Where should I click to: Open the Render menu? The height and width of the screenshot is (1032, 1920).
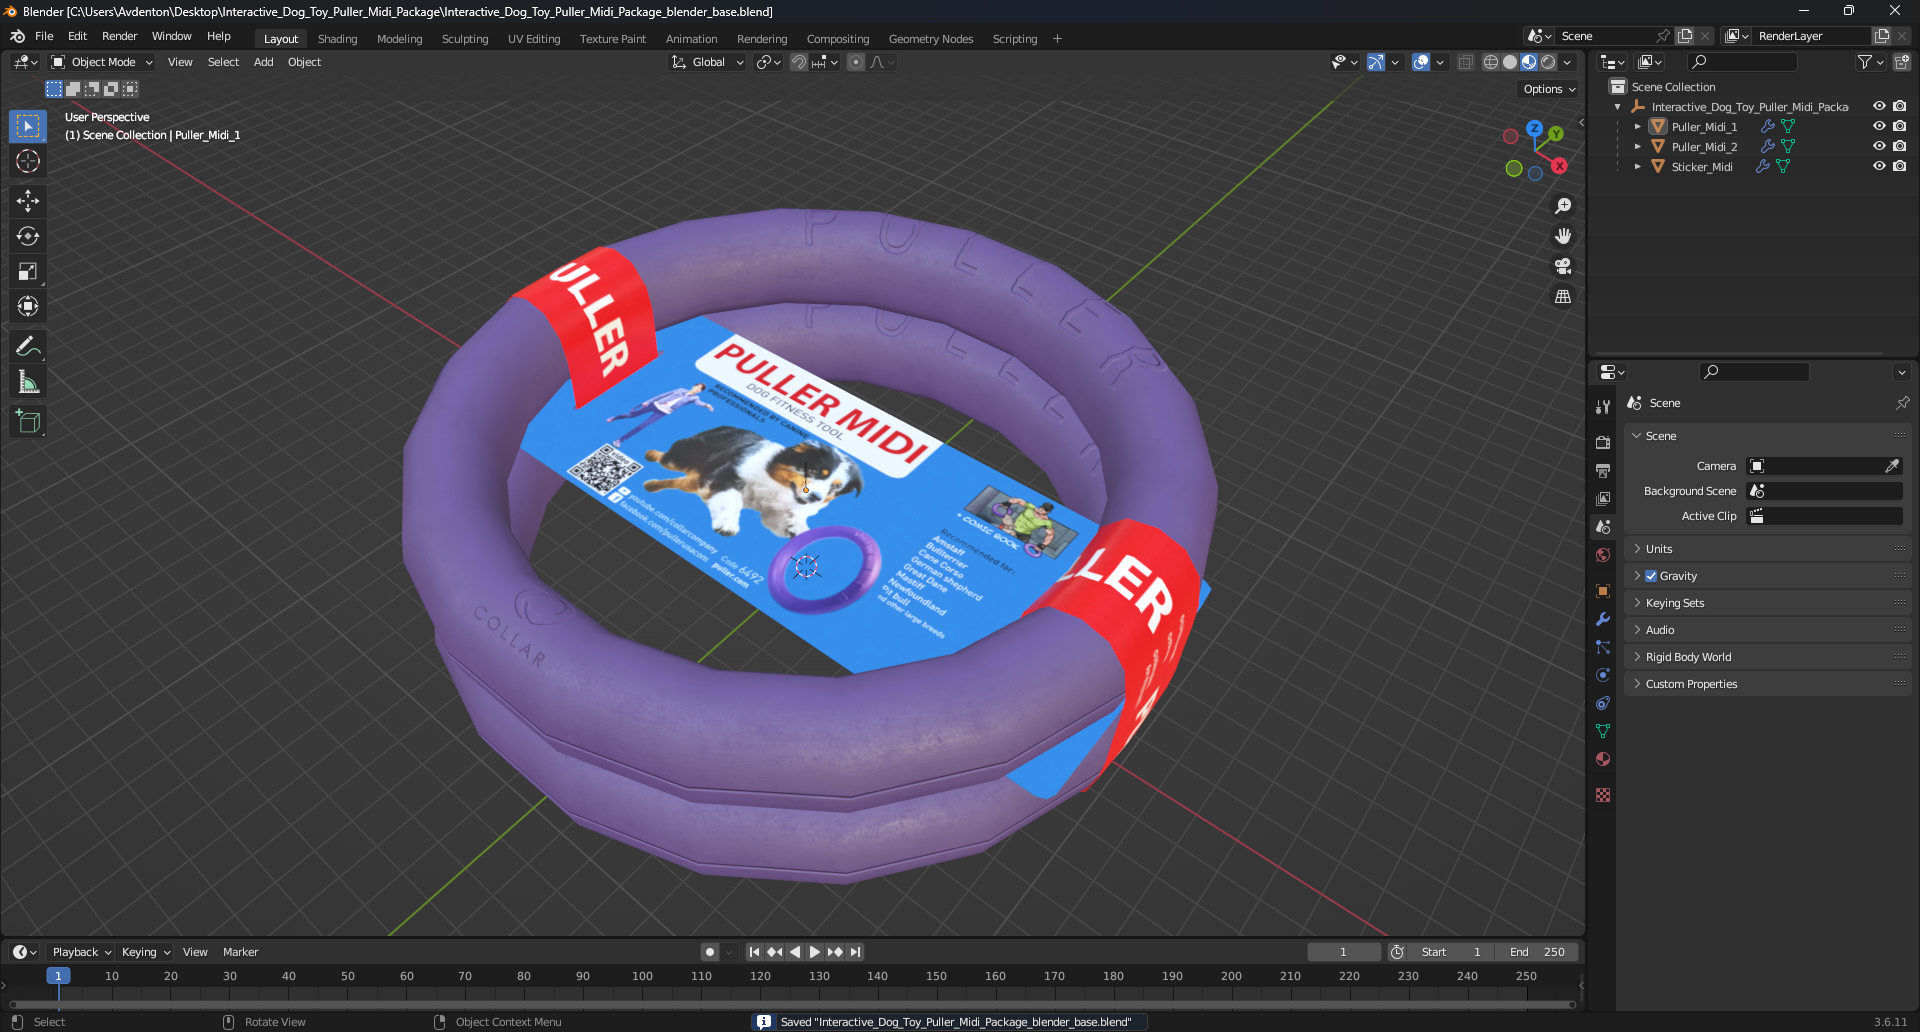pyautogui.click(x=119, y=36)
